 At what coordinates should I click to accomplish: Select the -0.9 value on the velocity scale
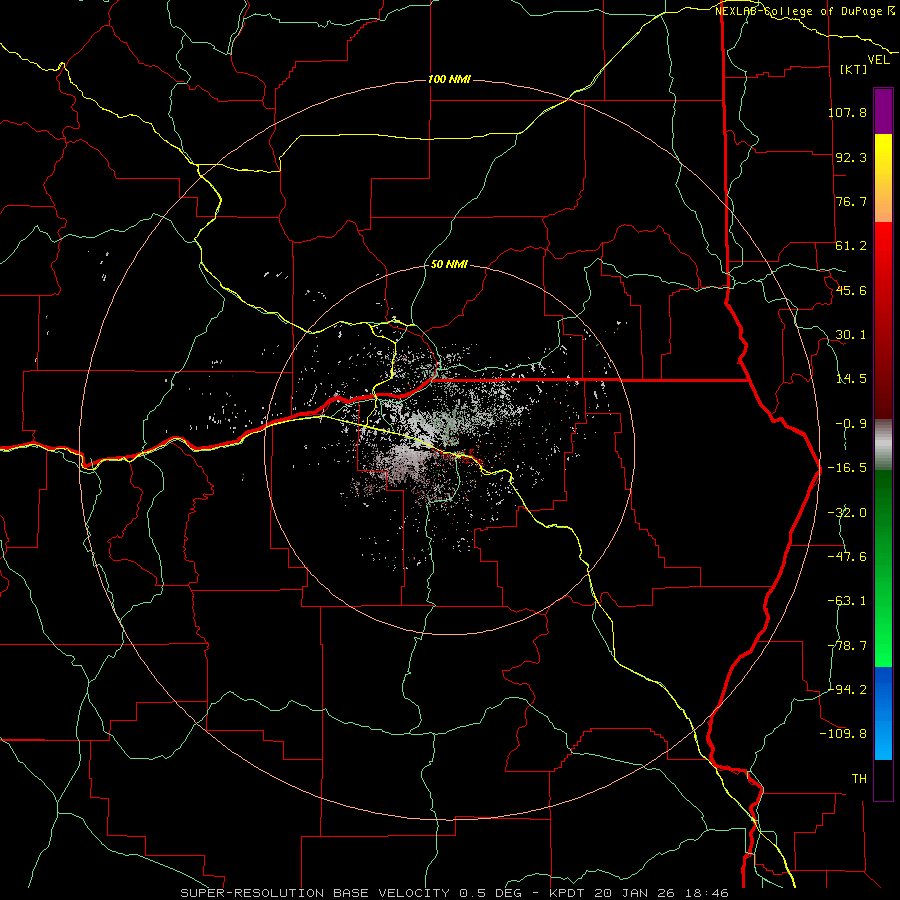coord(851,424)
